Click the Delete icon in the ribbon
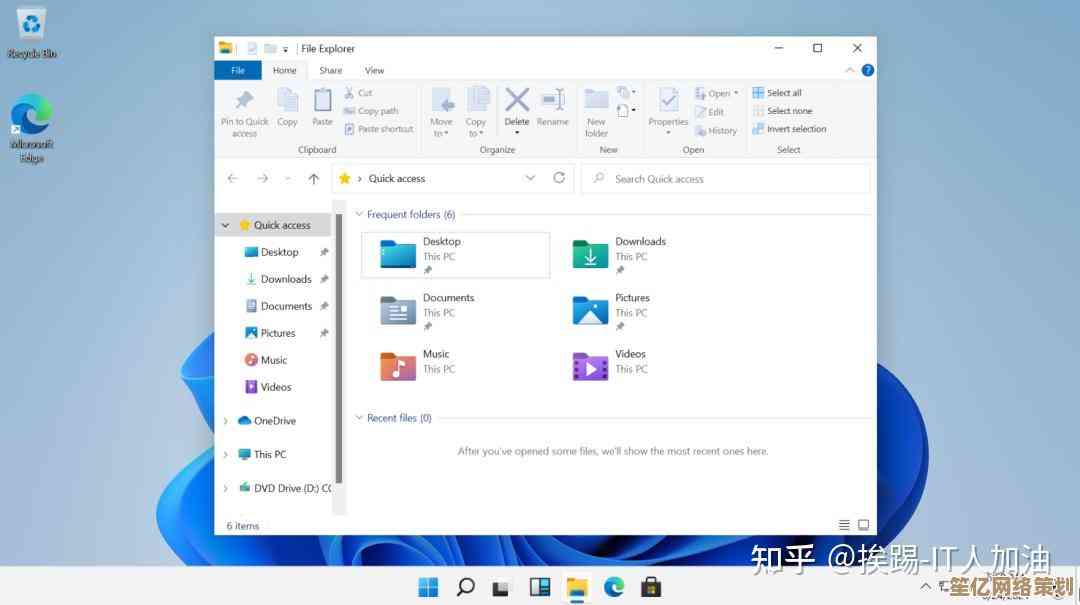Viewport: 1080px width, 605px height. coord(517,101)
